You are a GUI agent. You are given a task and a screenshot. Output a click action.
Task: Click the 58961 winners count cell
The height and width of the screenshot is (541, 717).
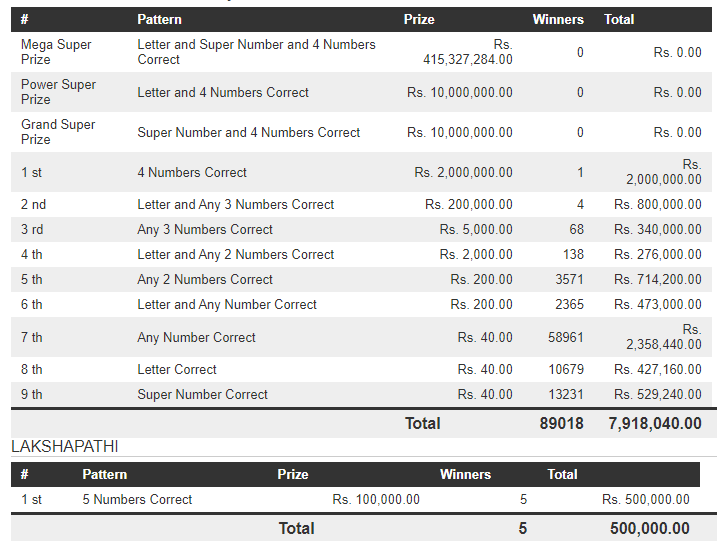coord(565,337)
